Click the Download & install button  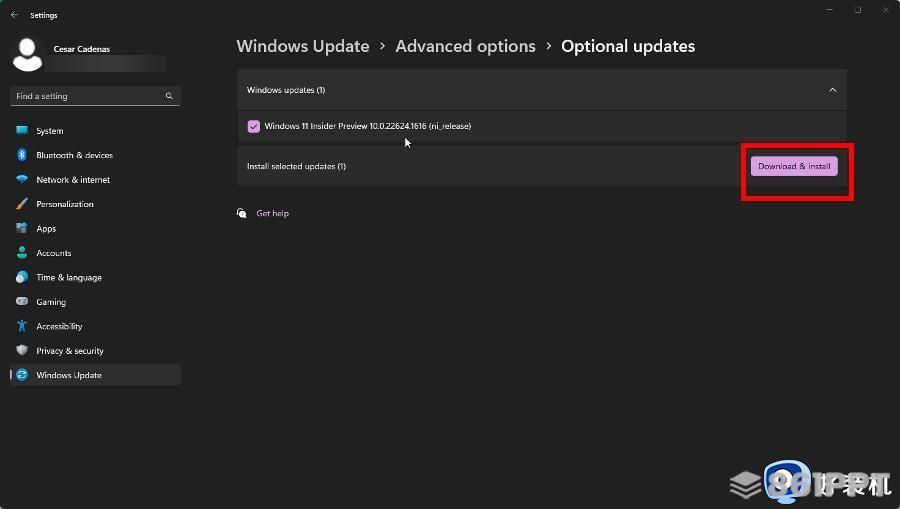click(794, 166)
